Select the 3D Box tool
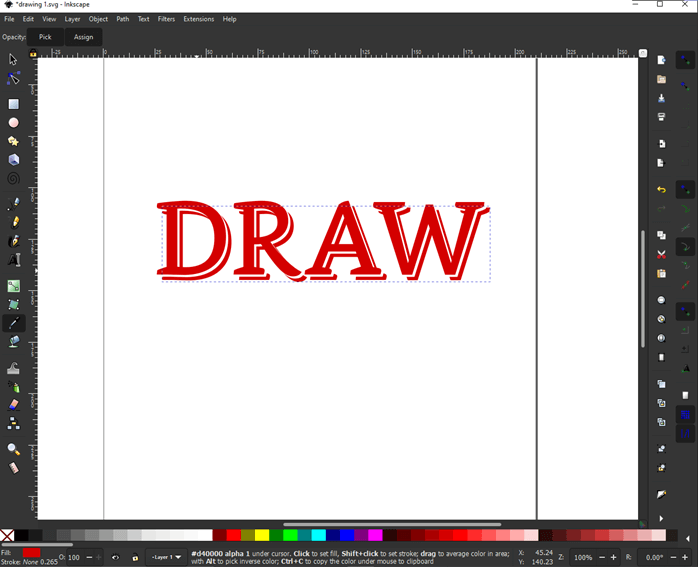Viewport: 698px width, 567px height. (13, 160)
